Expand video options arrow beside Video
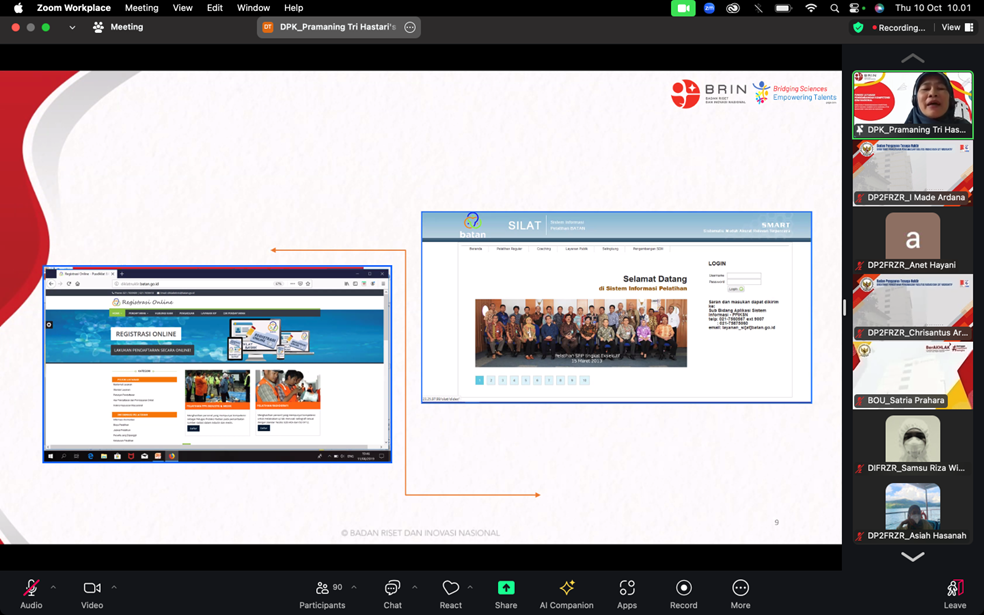The width and height of the screenshot is (984, 615). coord(114,587)
